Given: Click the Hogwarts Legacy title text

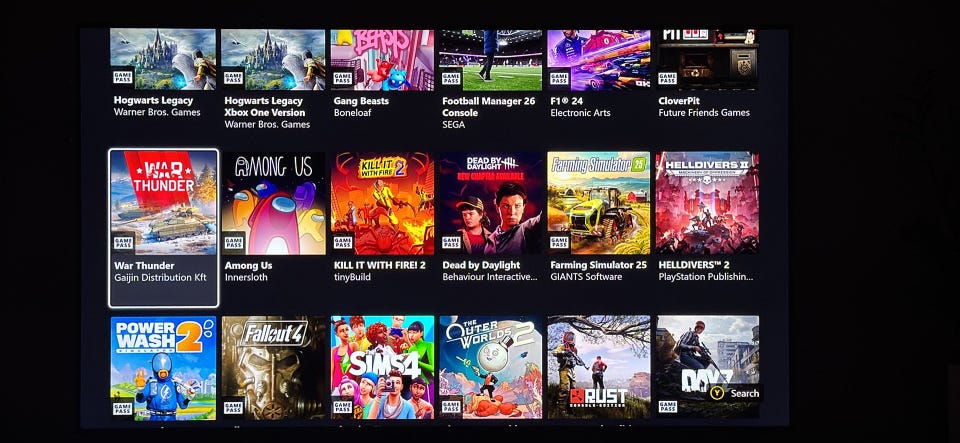Looking at the screenshot, I should click(x=153, y=100).
